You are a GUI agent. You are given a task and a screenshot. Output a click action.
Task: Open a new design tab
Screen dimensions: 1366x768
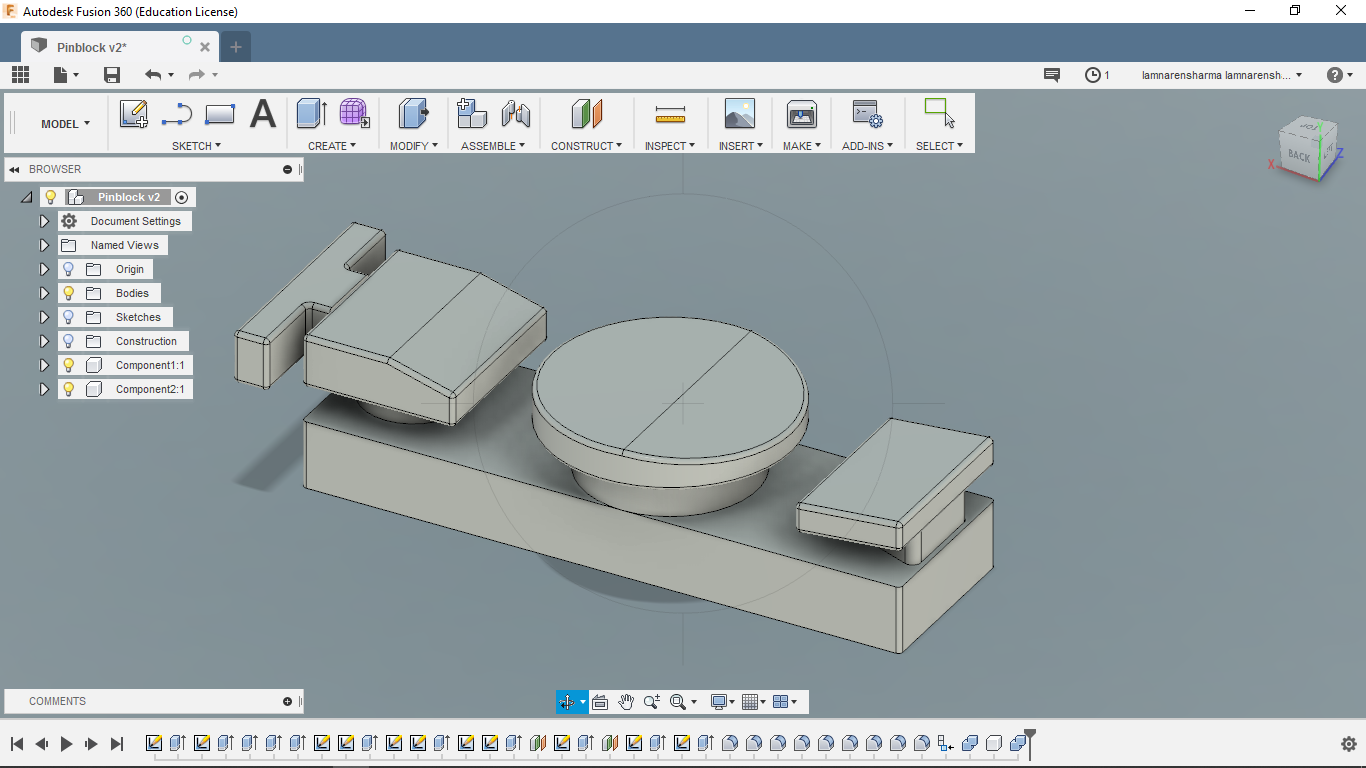[x=236, y=47]
